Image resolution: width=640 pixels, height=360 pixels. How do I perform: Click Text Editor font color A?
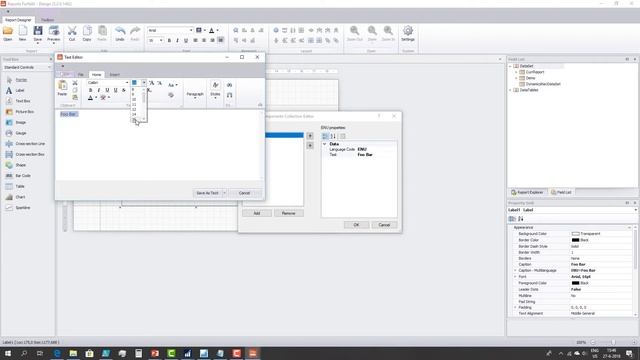(x=90, y=98)
